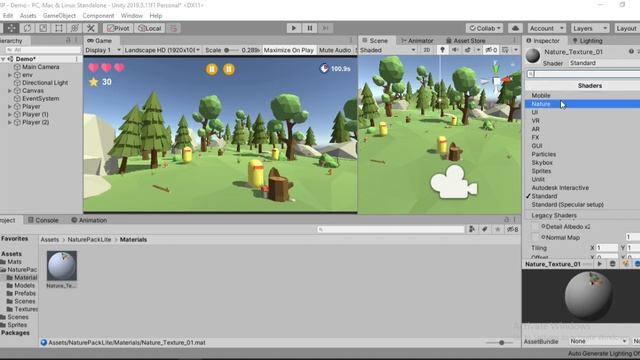Toggle 2D view mode in Scene
This screenshot has height=360, width=640.
point(427,50)
